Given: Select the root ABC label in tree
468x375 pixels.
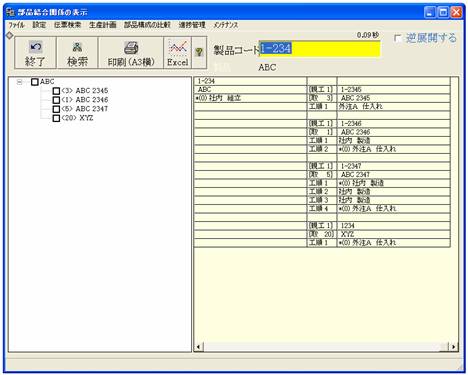Looking at the screenshot, I should click(47, 82).
